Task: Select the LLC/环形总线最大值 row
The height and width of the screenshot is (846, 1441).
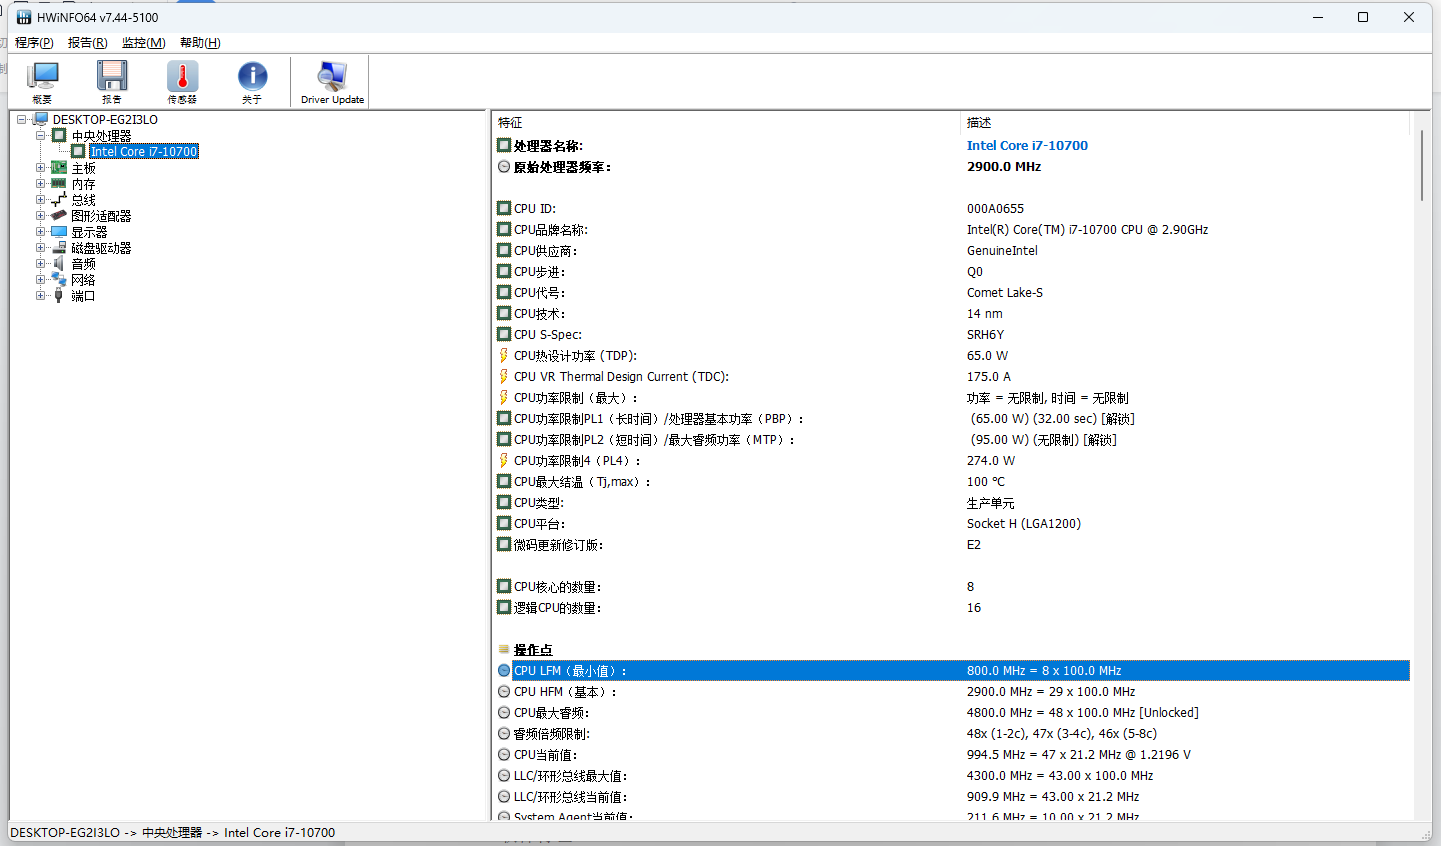Action: click(953, 776)
